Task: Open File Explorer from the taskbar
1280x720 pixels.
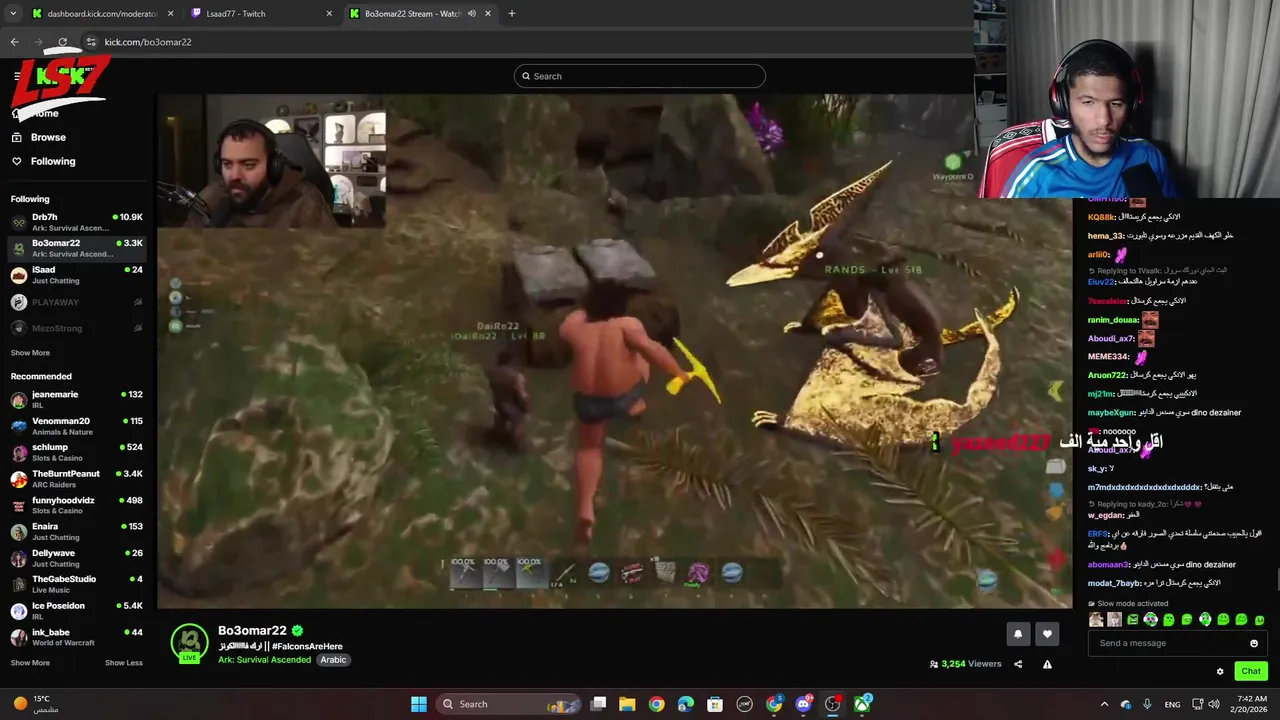Action: (627, 704)
